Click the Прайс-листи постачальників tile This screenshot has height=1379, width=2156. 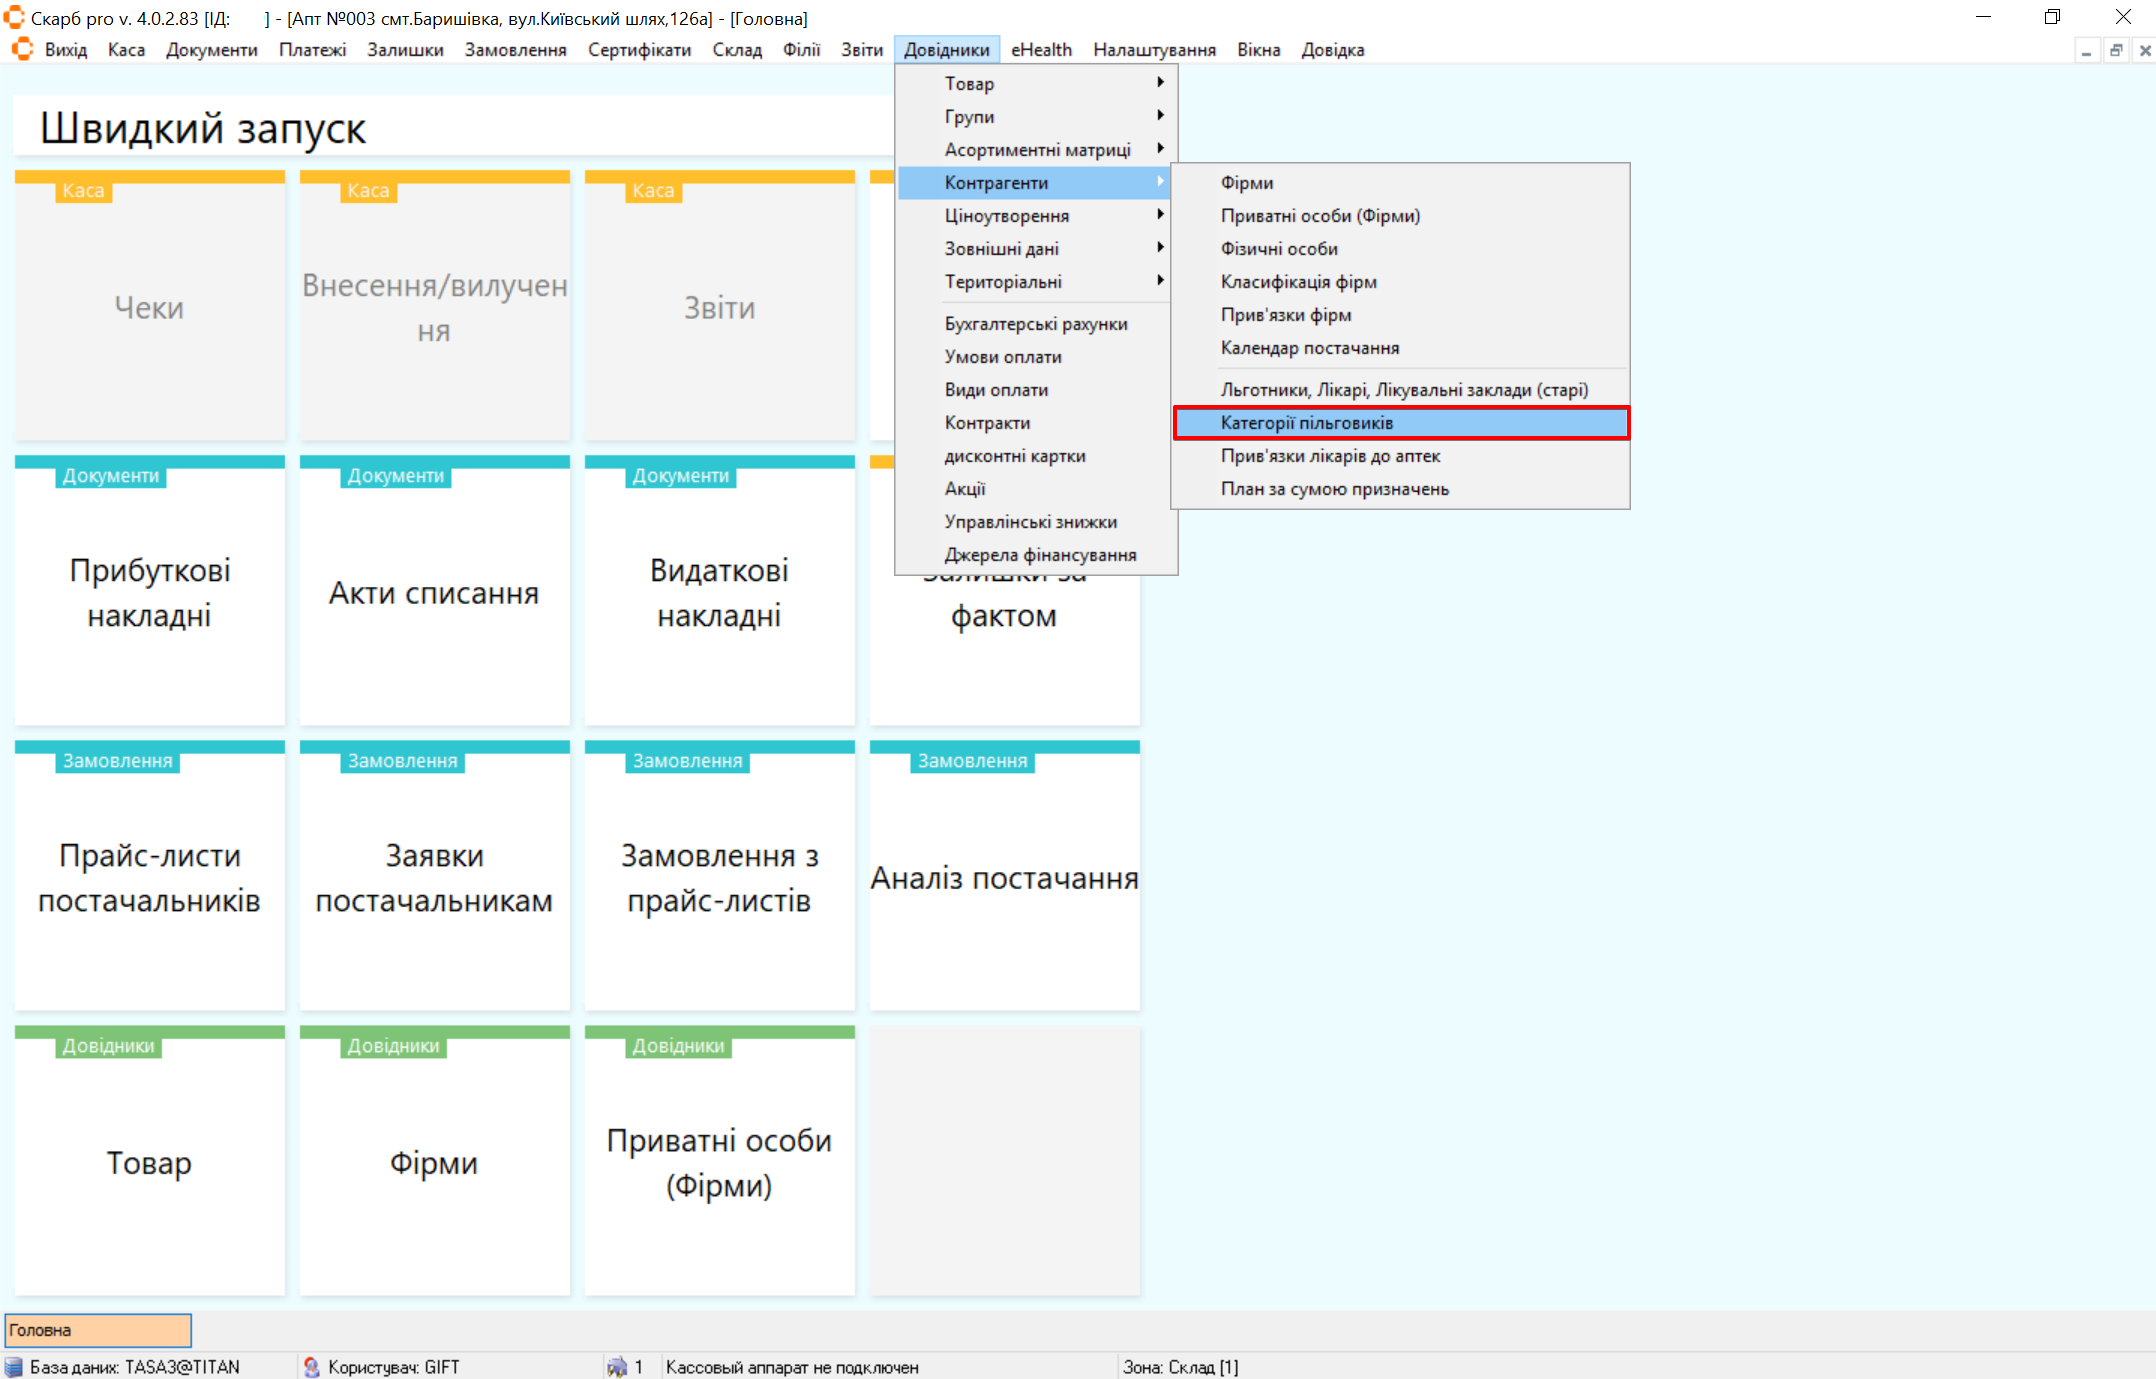tap(150, 877)
